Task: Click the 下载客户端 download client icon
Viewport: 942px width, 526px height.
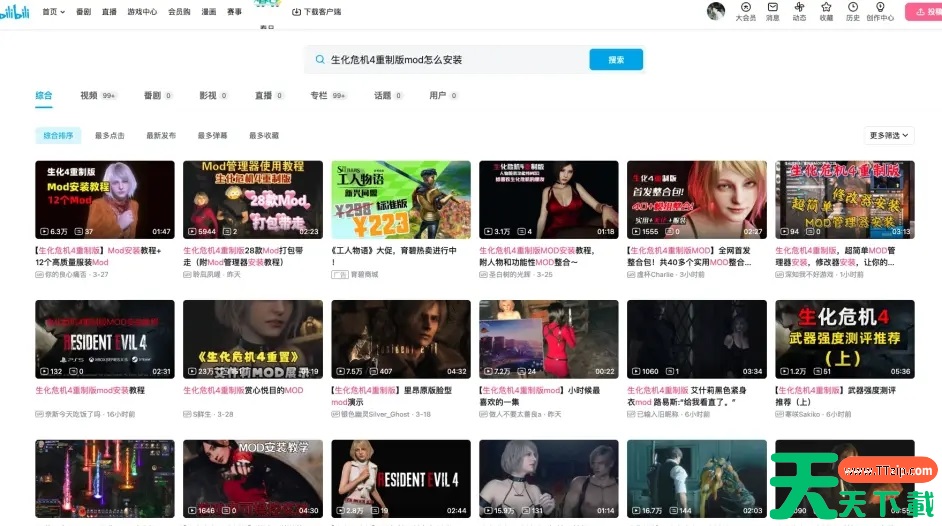Action: pyautogui.click(x=317, y=11)
